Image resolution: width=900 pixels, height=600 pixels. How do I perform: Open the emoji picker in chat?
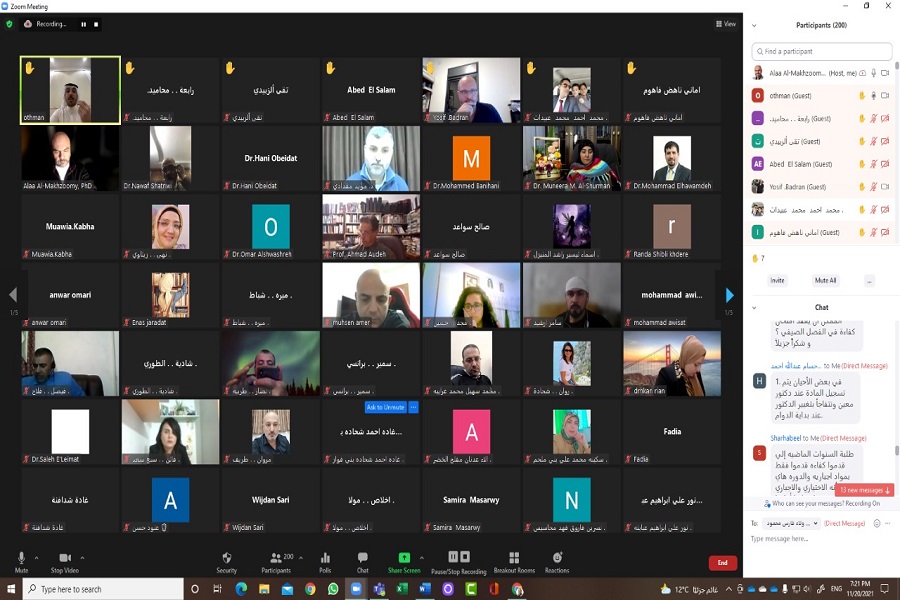click(877, 523)
